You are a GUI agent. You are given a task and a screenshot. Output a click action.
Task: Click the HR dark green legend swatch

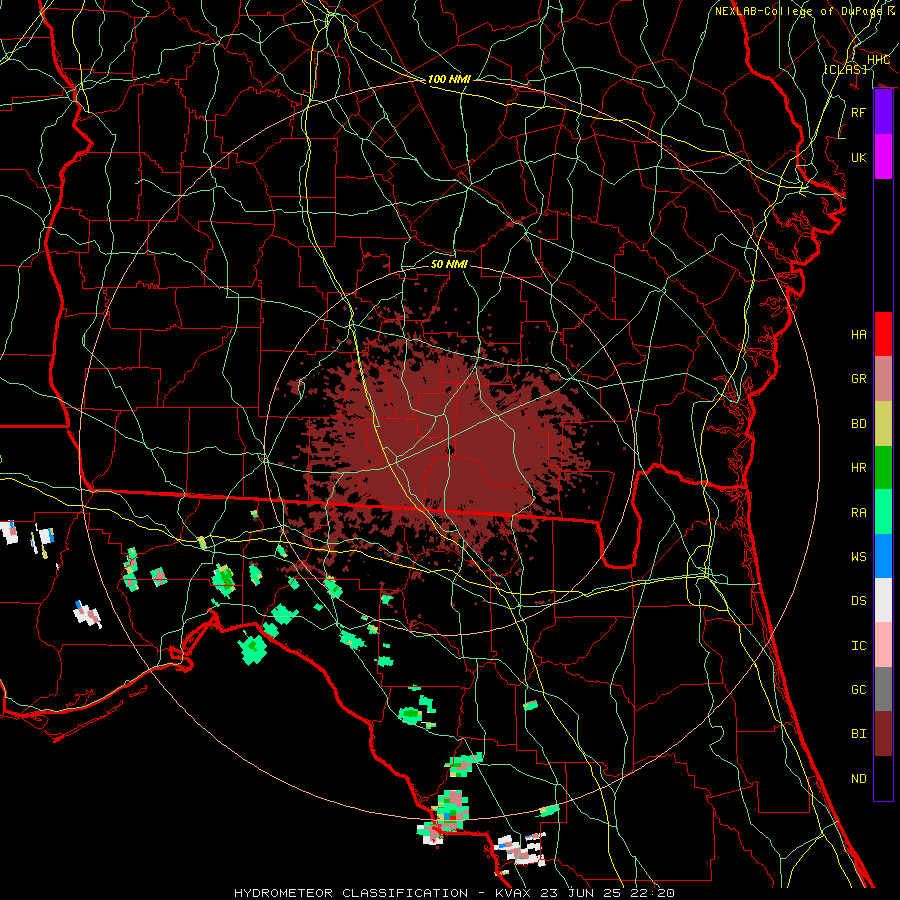tap(883, 468)
